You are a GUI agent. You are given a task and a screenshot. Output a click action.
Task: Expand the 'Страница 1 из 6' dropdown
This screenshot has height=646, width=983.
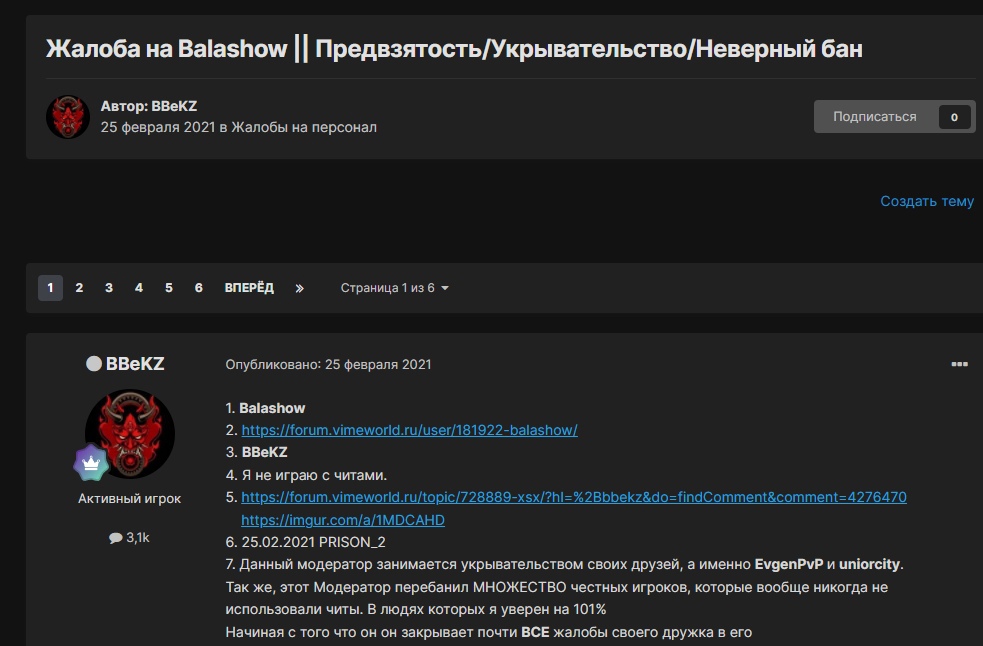click(394, 288)
